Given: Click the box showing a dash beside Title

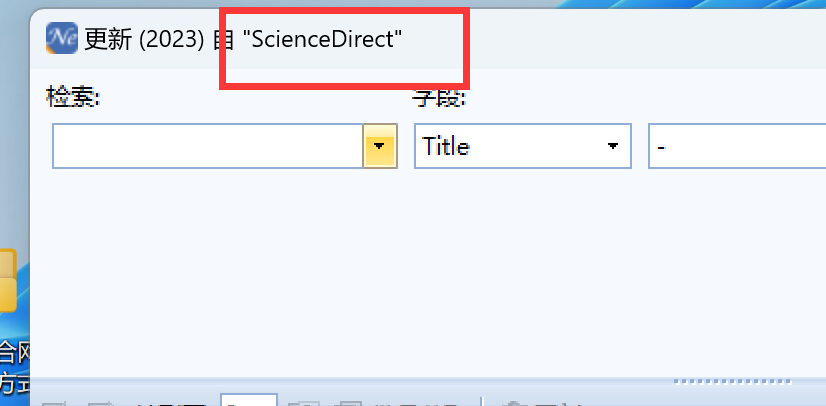Looking at the screenshot, I should [x=737, y=146].
